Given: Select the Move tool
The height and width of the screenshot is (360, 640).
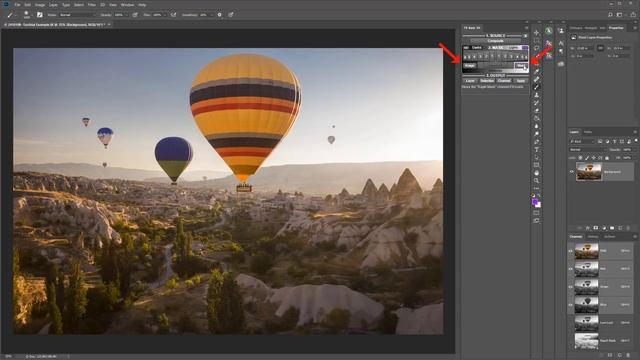Looking at the screenshot, I should tap(536, 33).
